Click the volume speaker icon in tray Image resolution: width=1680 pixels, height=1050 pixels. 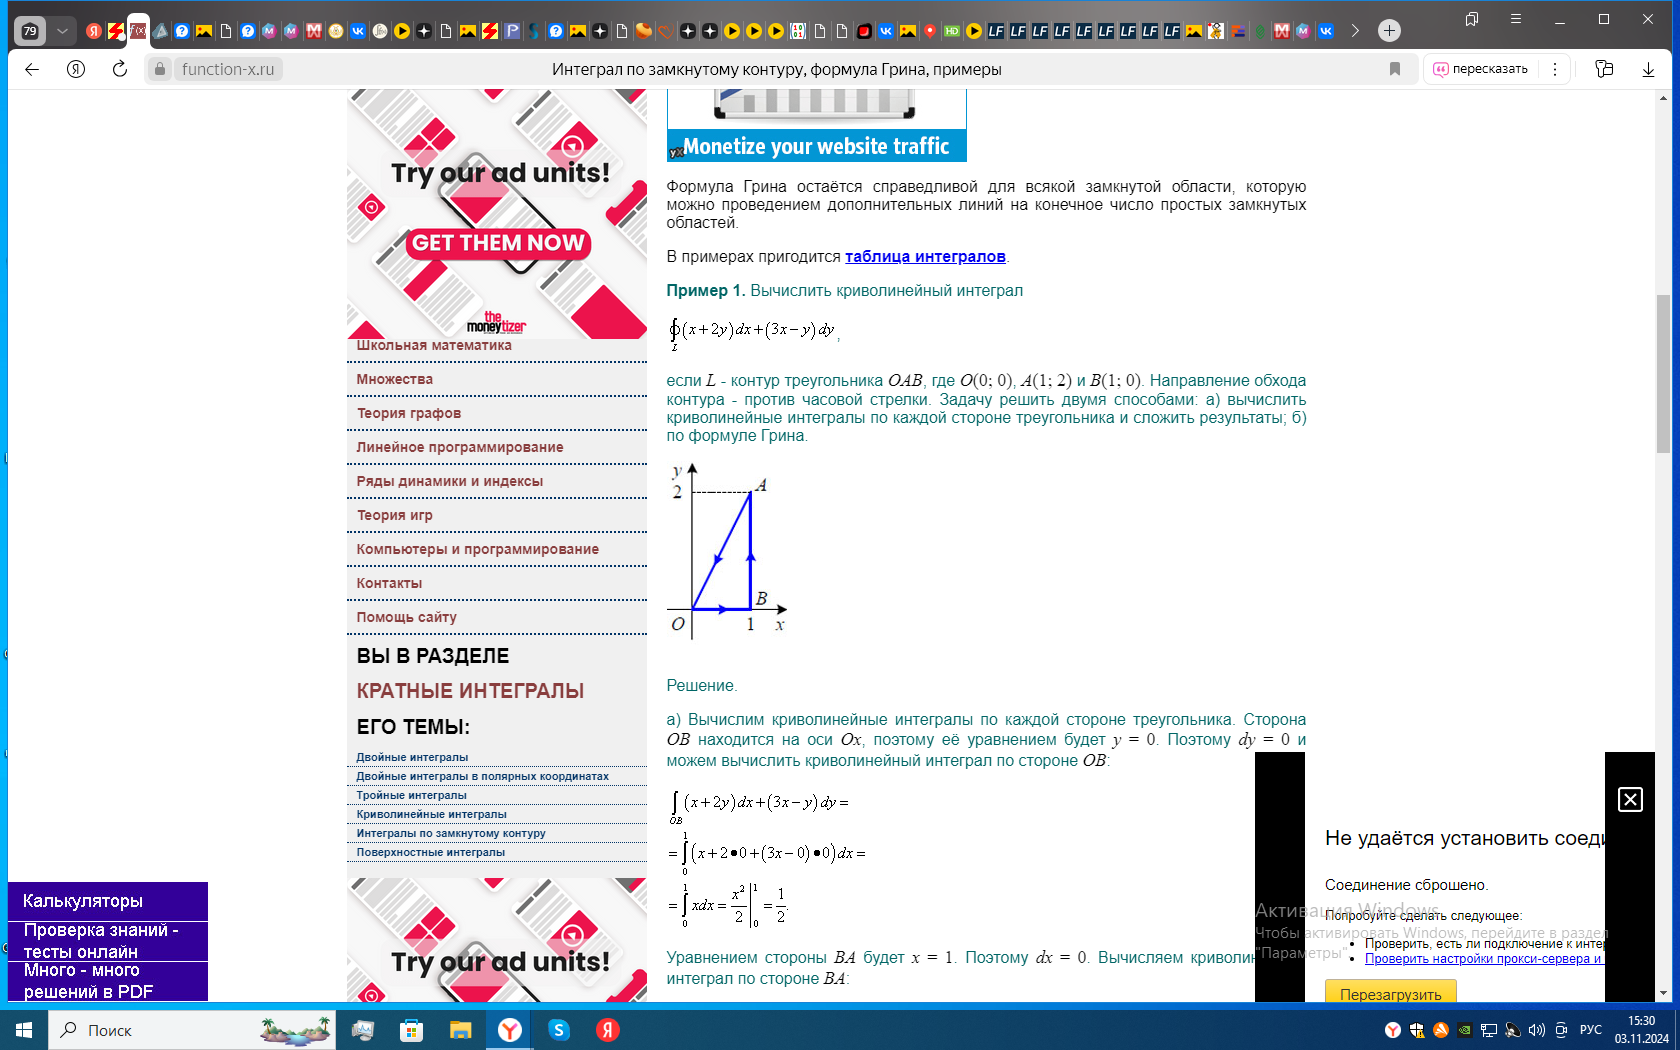click(1537, 1030)
